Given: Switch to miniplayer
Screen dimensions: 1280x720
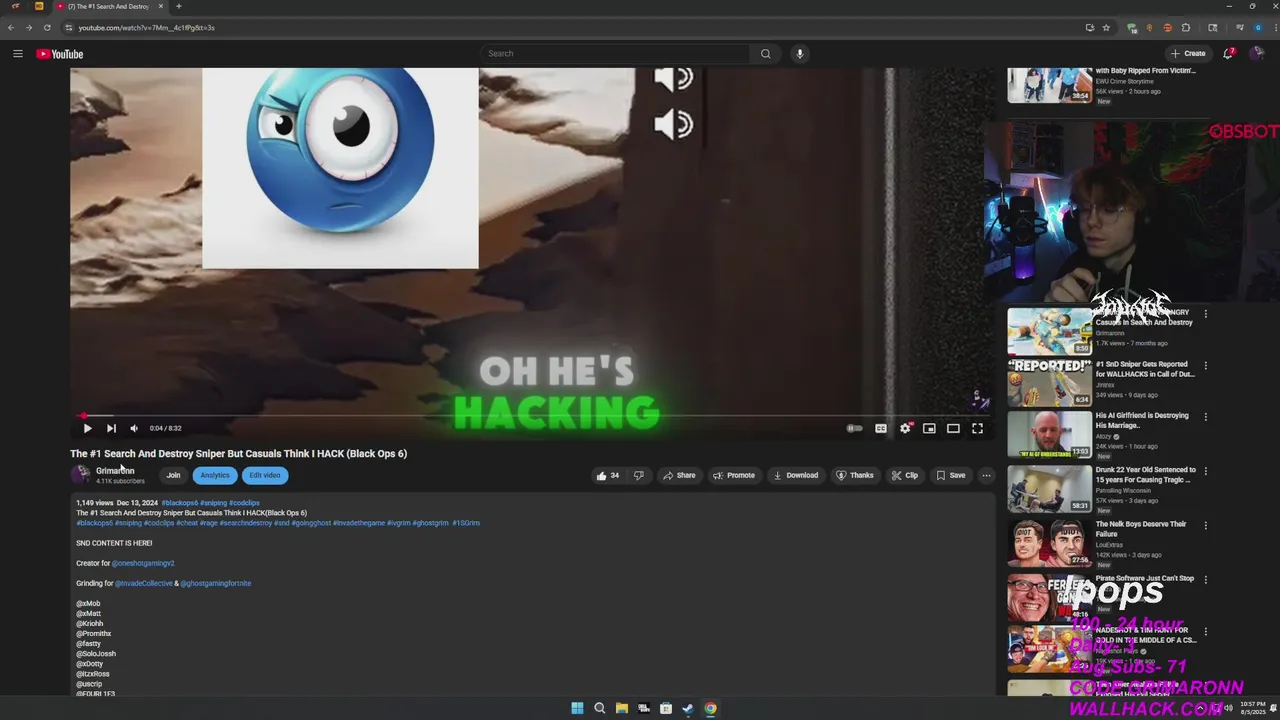Looking at the screenshot, I should point(929,428).
